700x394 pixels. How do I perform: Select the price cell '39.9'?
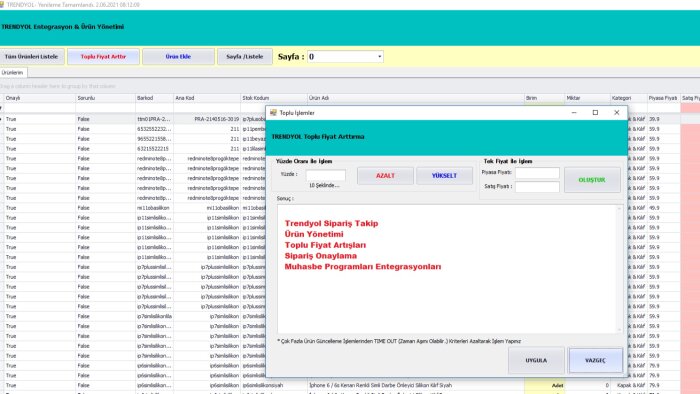[663, 119]
